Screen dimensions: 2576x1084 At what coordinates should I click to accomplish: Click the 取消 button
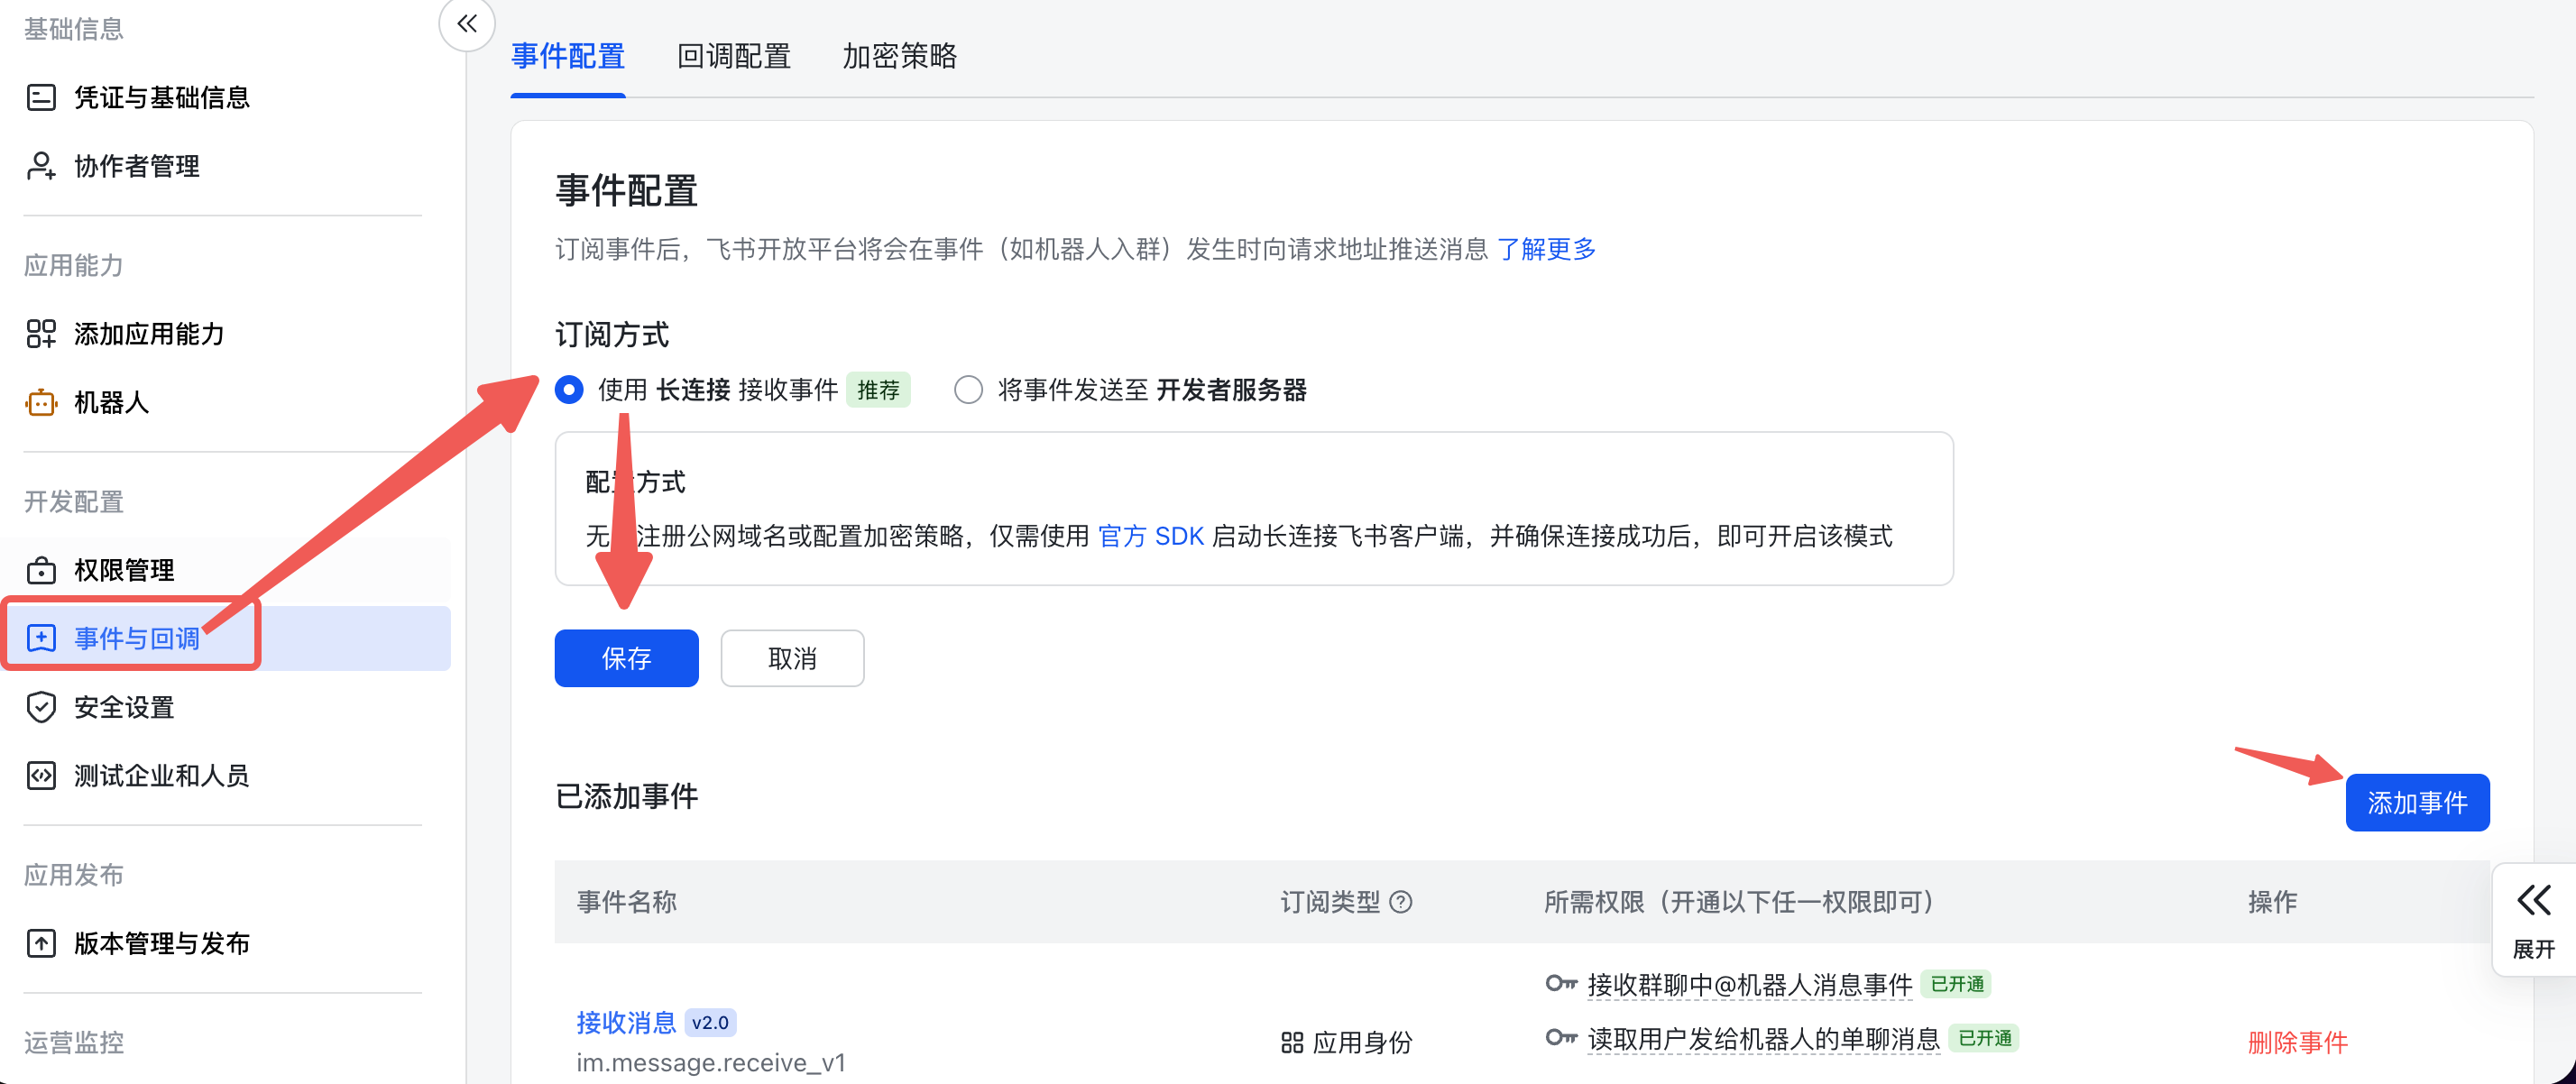coord(792,658)
